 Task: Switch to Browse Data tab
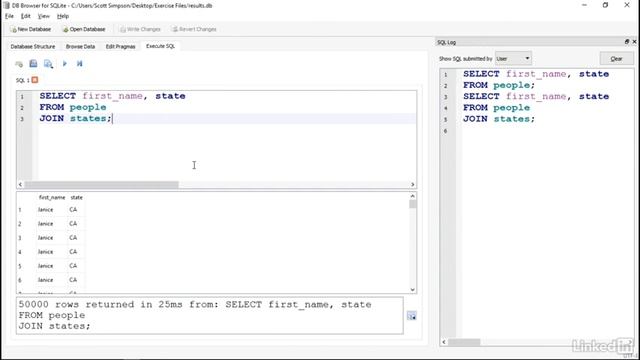click(x=80, y=47)
